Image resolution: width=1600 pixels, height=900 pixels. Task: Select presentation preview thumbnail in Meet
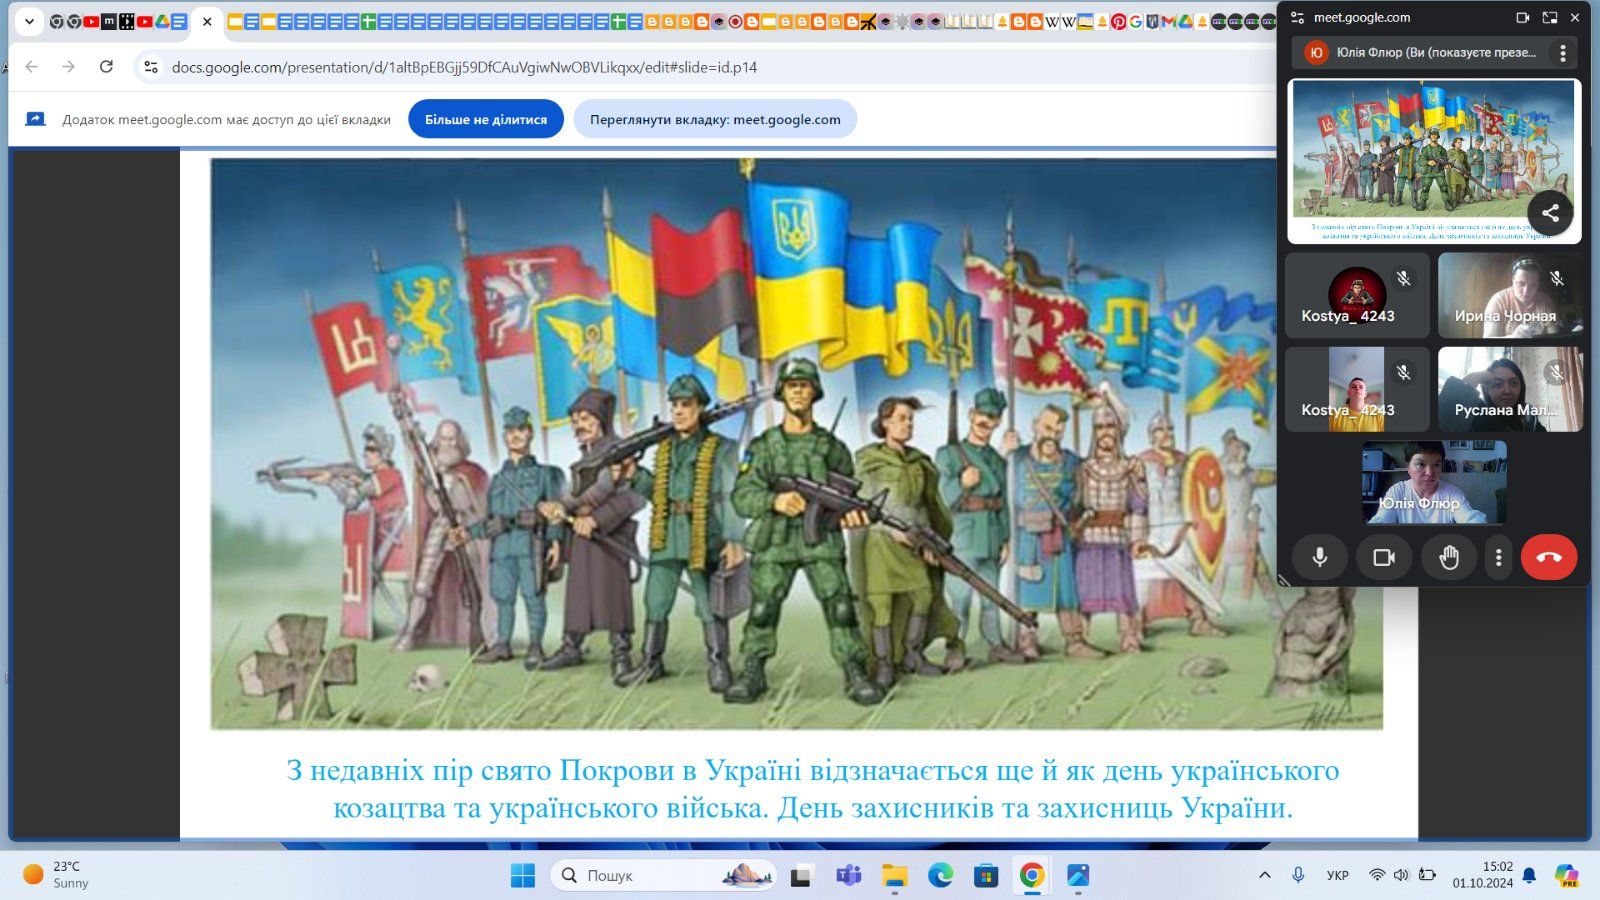(1434, 161)
